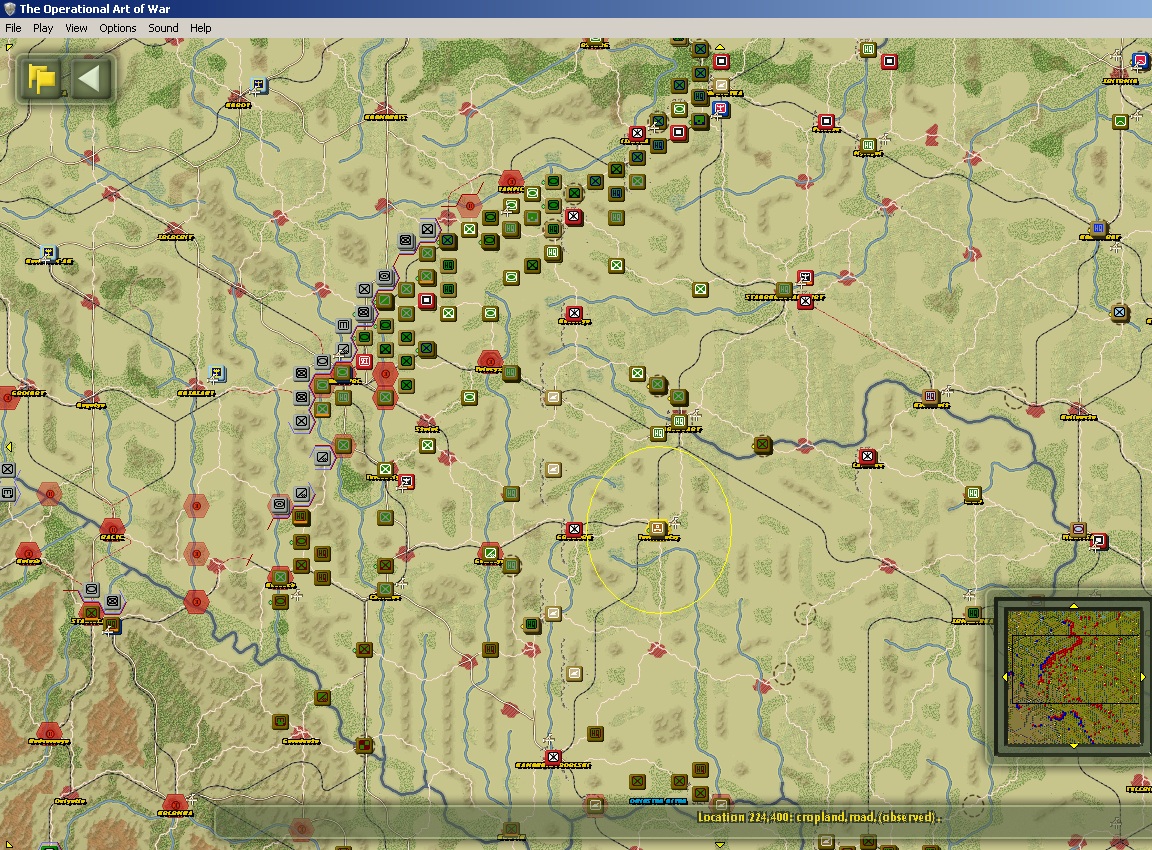Screen dimensions: 1152x850
Task: Select the red square unit at top right of map
Action: coord(889,62)
